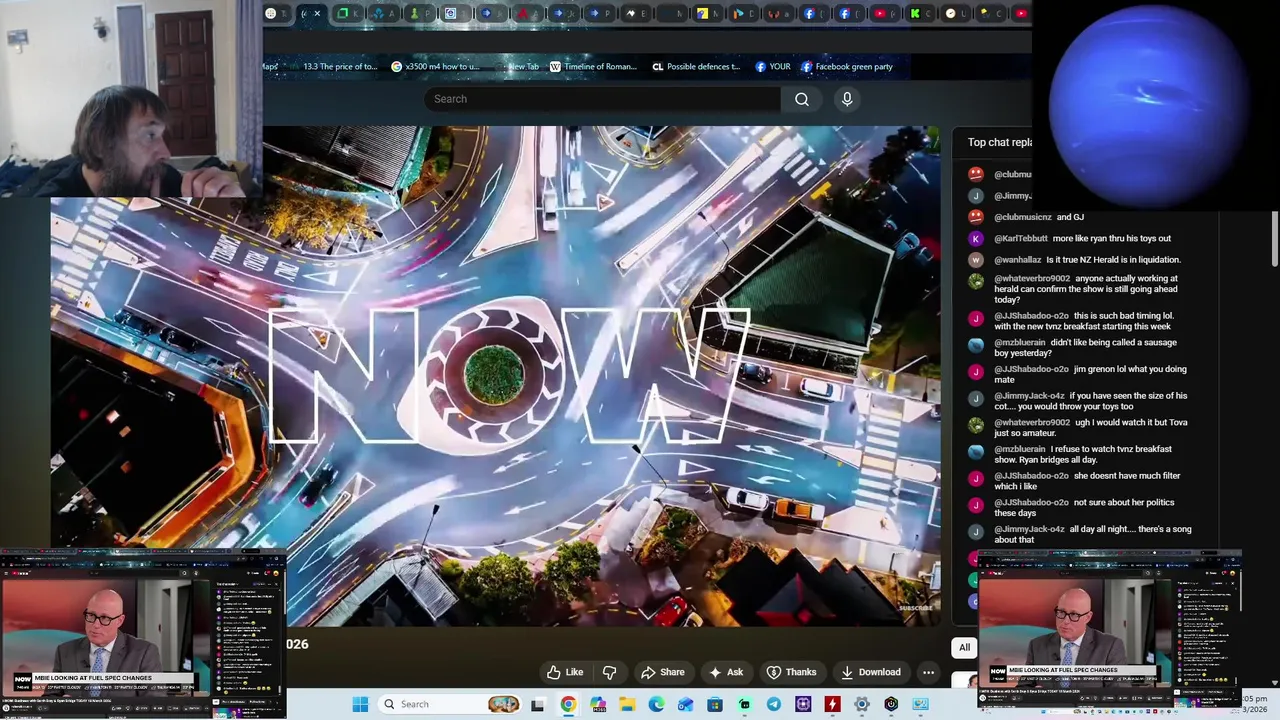Open the Share dialog for the video
1280x720 pixels.
(x=663, y=672)
